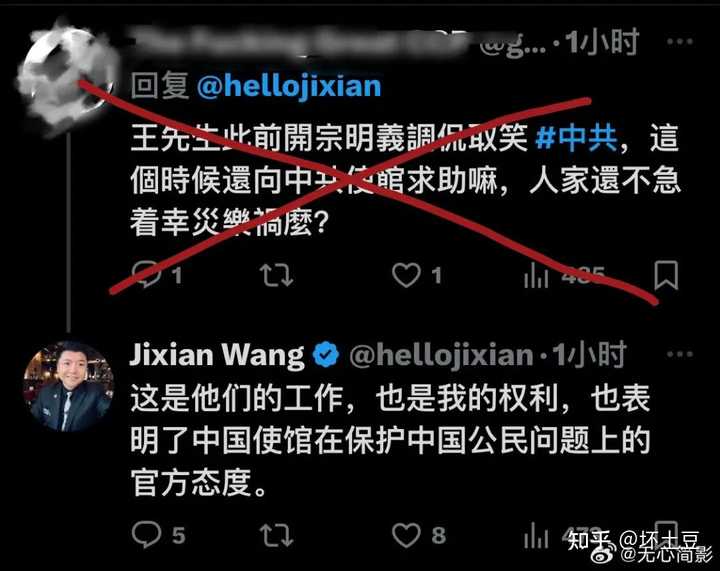Open the blurred display name of top poster

point(301,40)
